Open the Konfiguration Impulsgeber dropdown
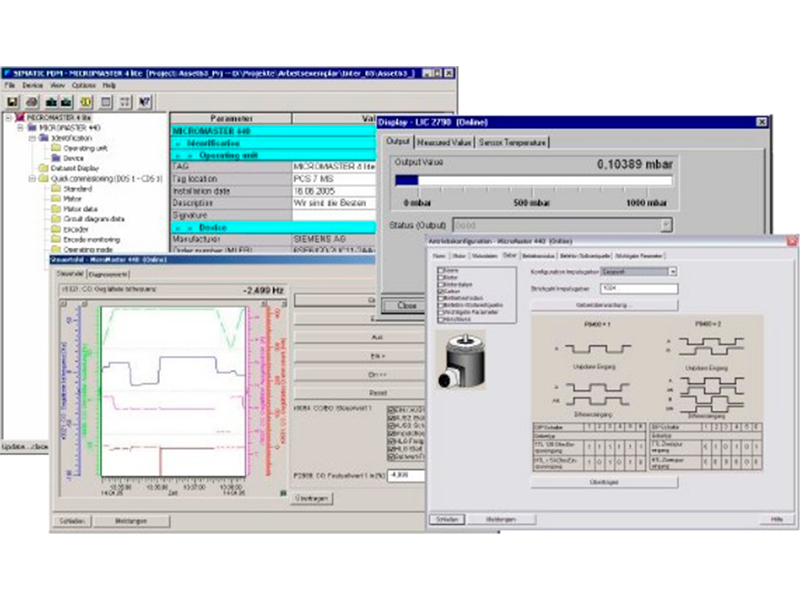This screenshot has width=800, height=600. (x=672, y=272)
